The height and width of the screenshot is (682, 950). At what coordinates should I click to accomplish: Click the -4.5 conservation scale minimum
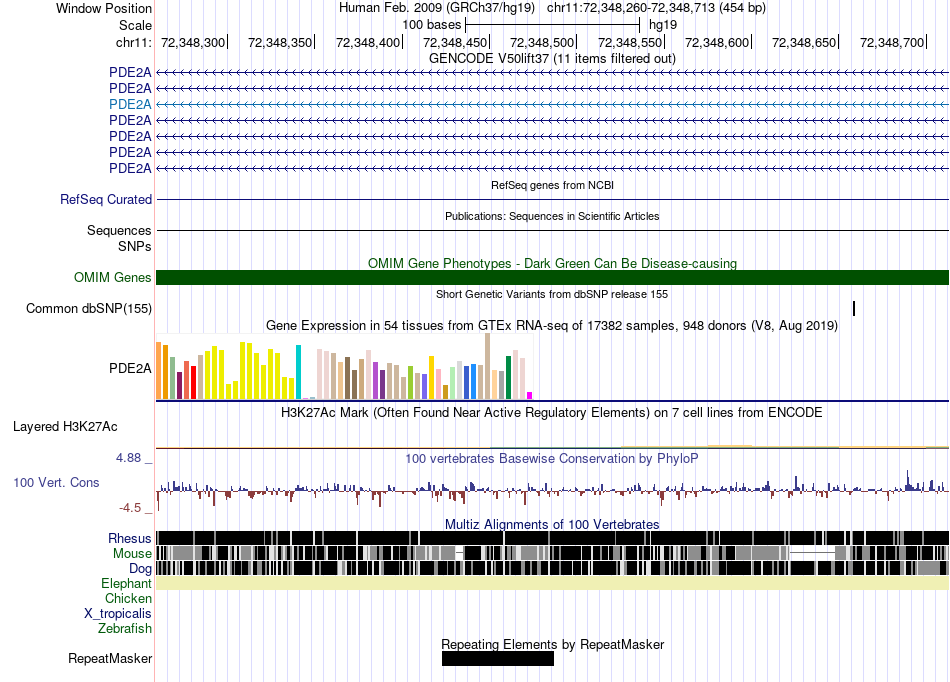point(130,508)
